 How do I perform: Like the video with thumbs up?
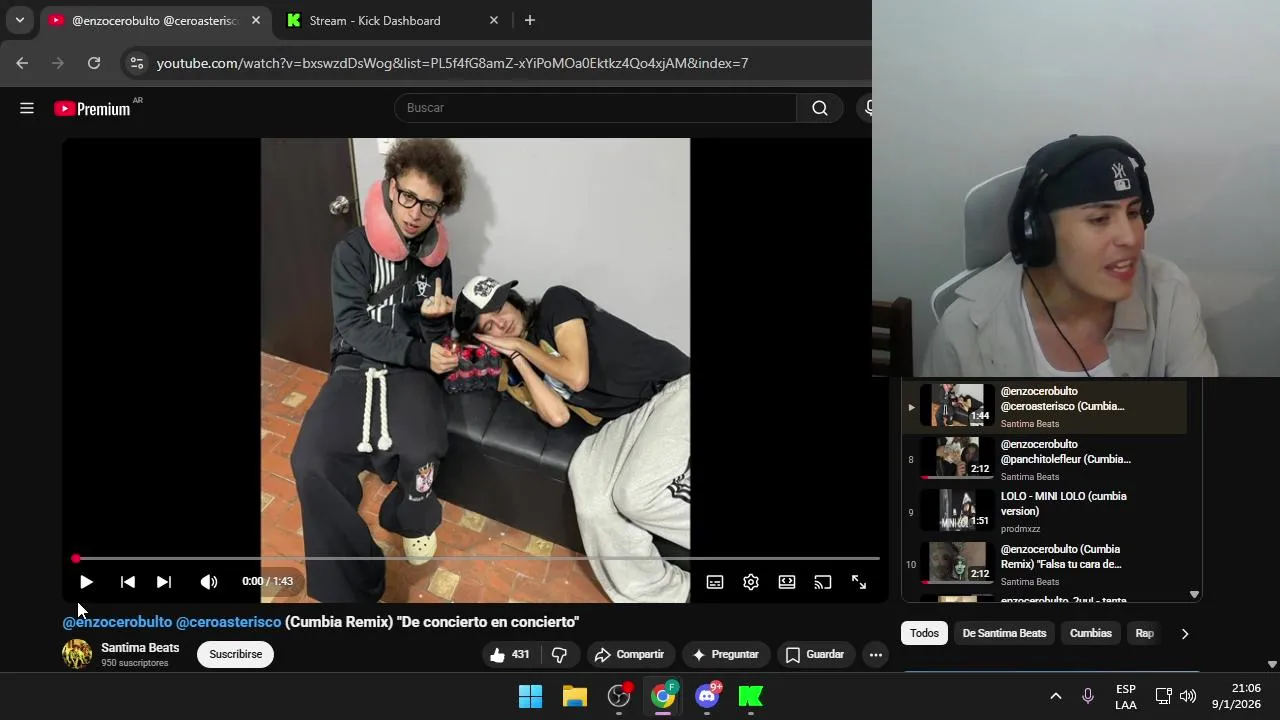pos(510,655)
